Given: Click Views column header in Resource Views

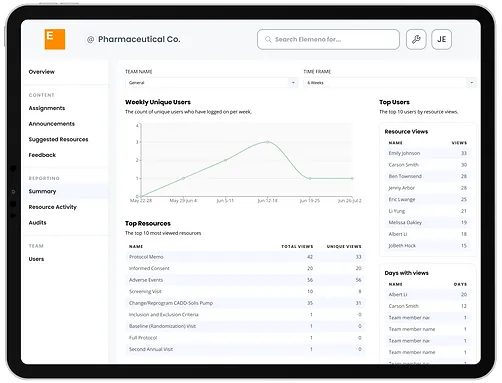Looking at the screenshot, I should [x=459, y=143].
